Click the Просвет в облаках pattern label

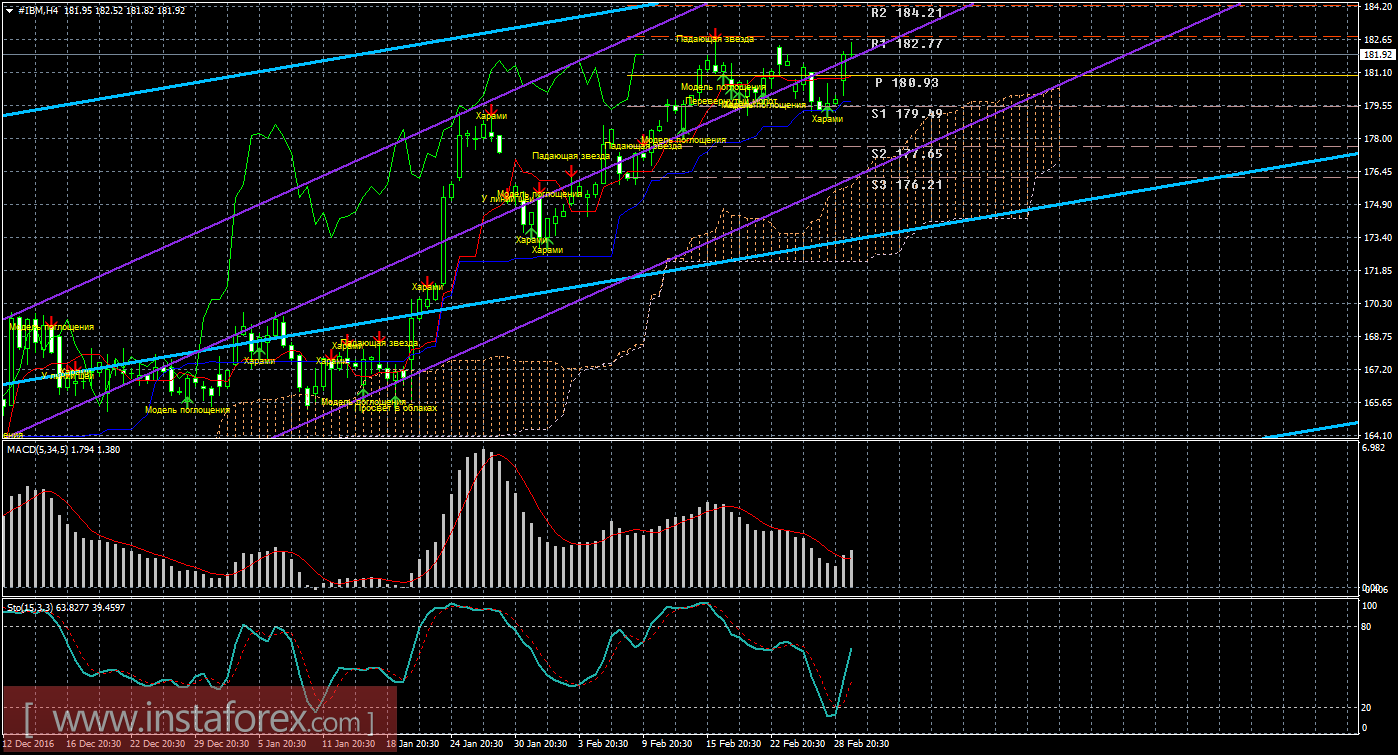(x=397, y=408)
